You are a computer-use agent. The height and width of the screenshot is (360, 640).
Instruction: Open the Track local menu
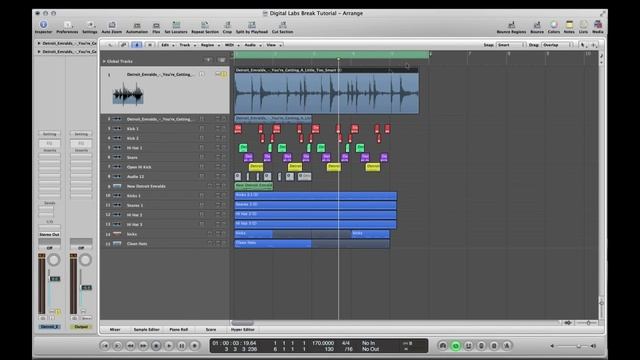coord(187,45)
